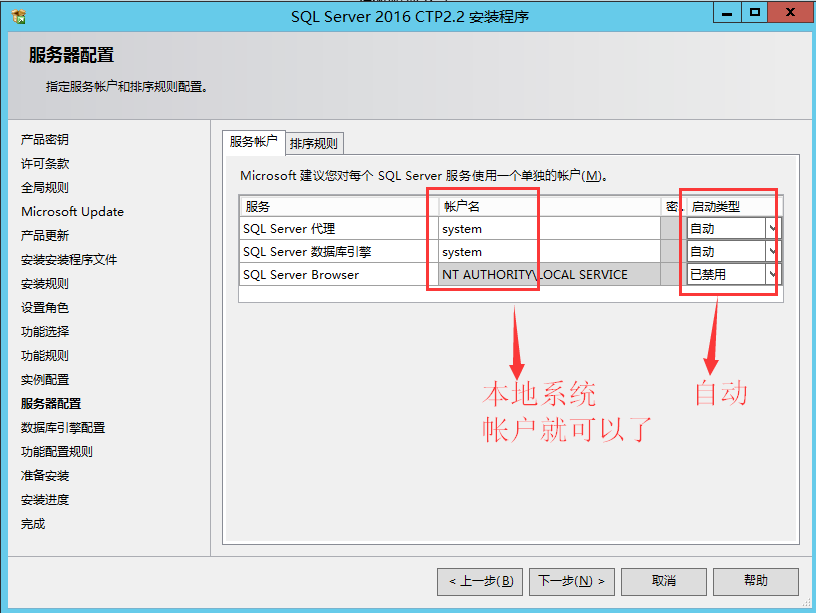Select the 功能规则 step in sidebar
Screen dimensions: 816x613
45,355
